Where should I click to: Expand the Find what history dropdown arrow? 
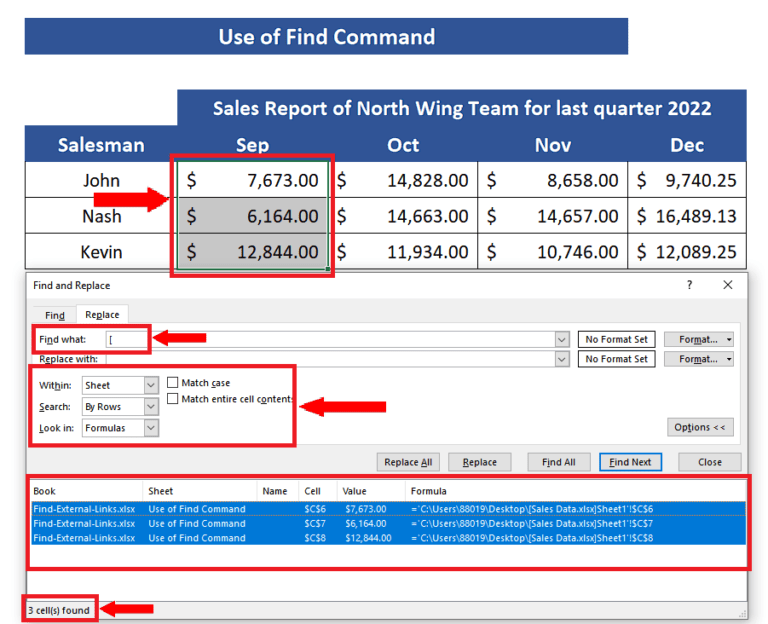point(562,339)
